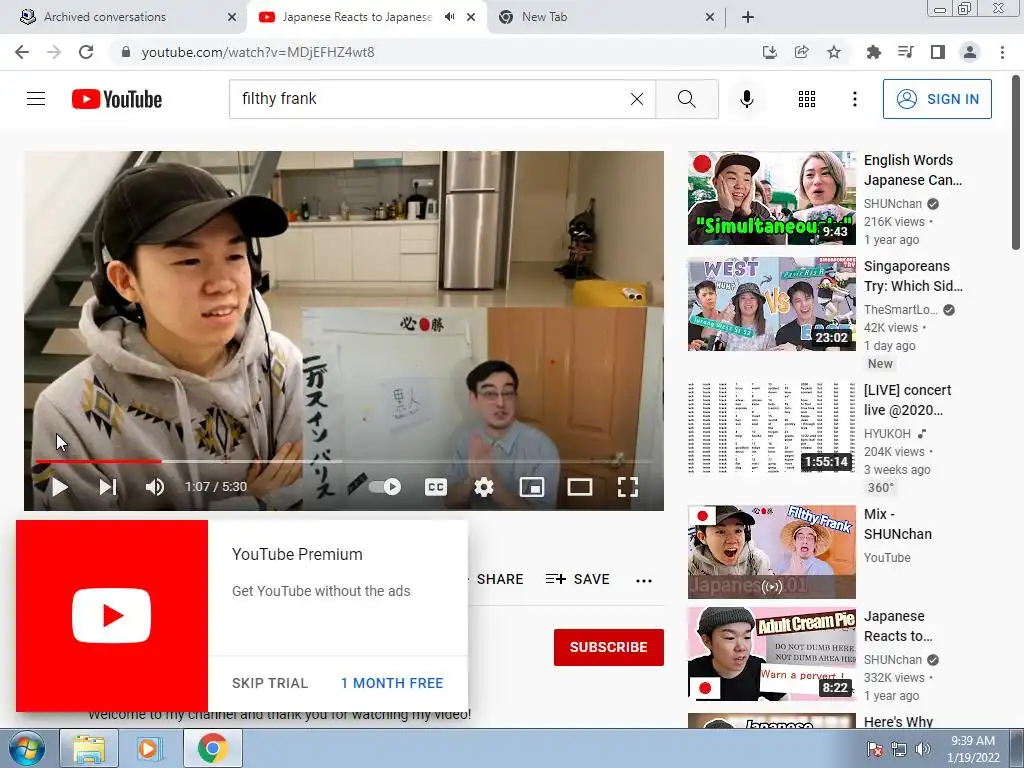Share this page icon
The image size is (1024, 768).
[801, 52]
